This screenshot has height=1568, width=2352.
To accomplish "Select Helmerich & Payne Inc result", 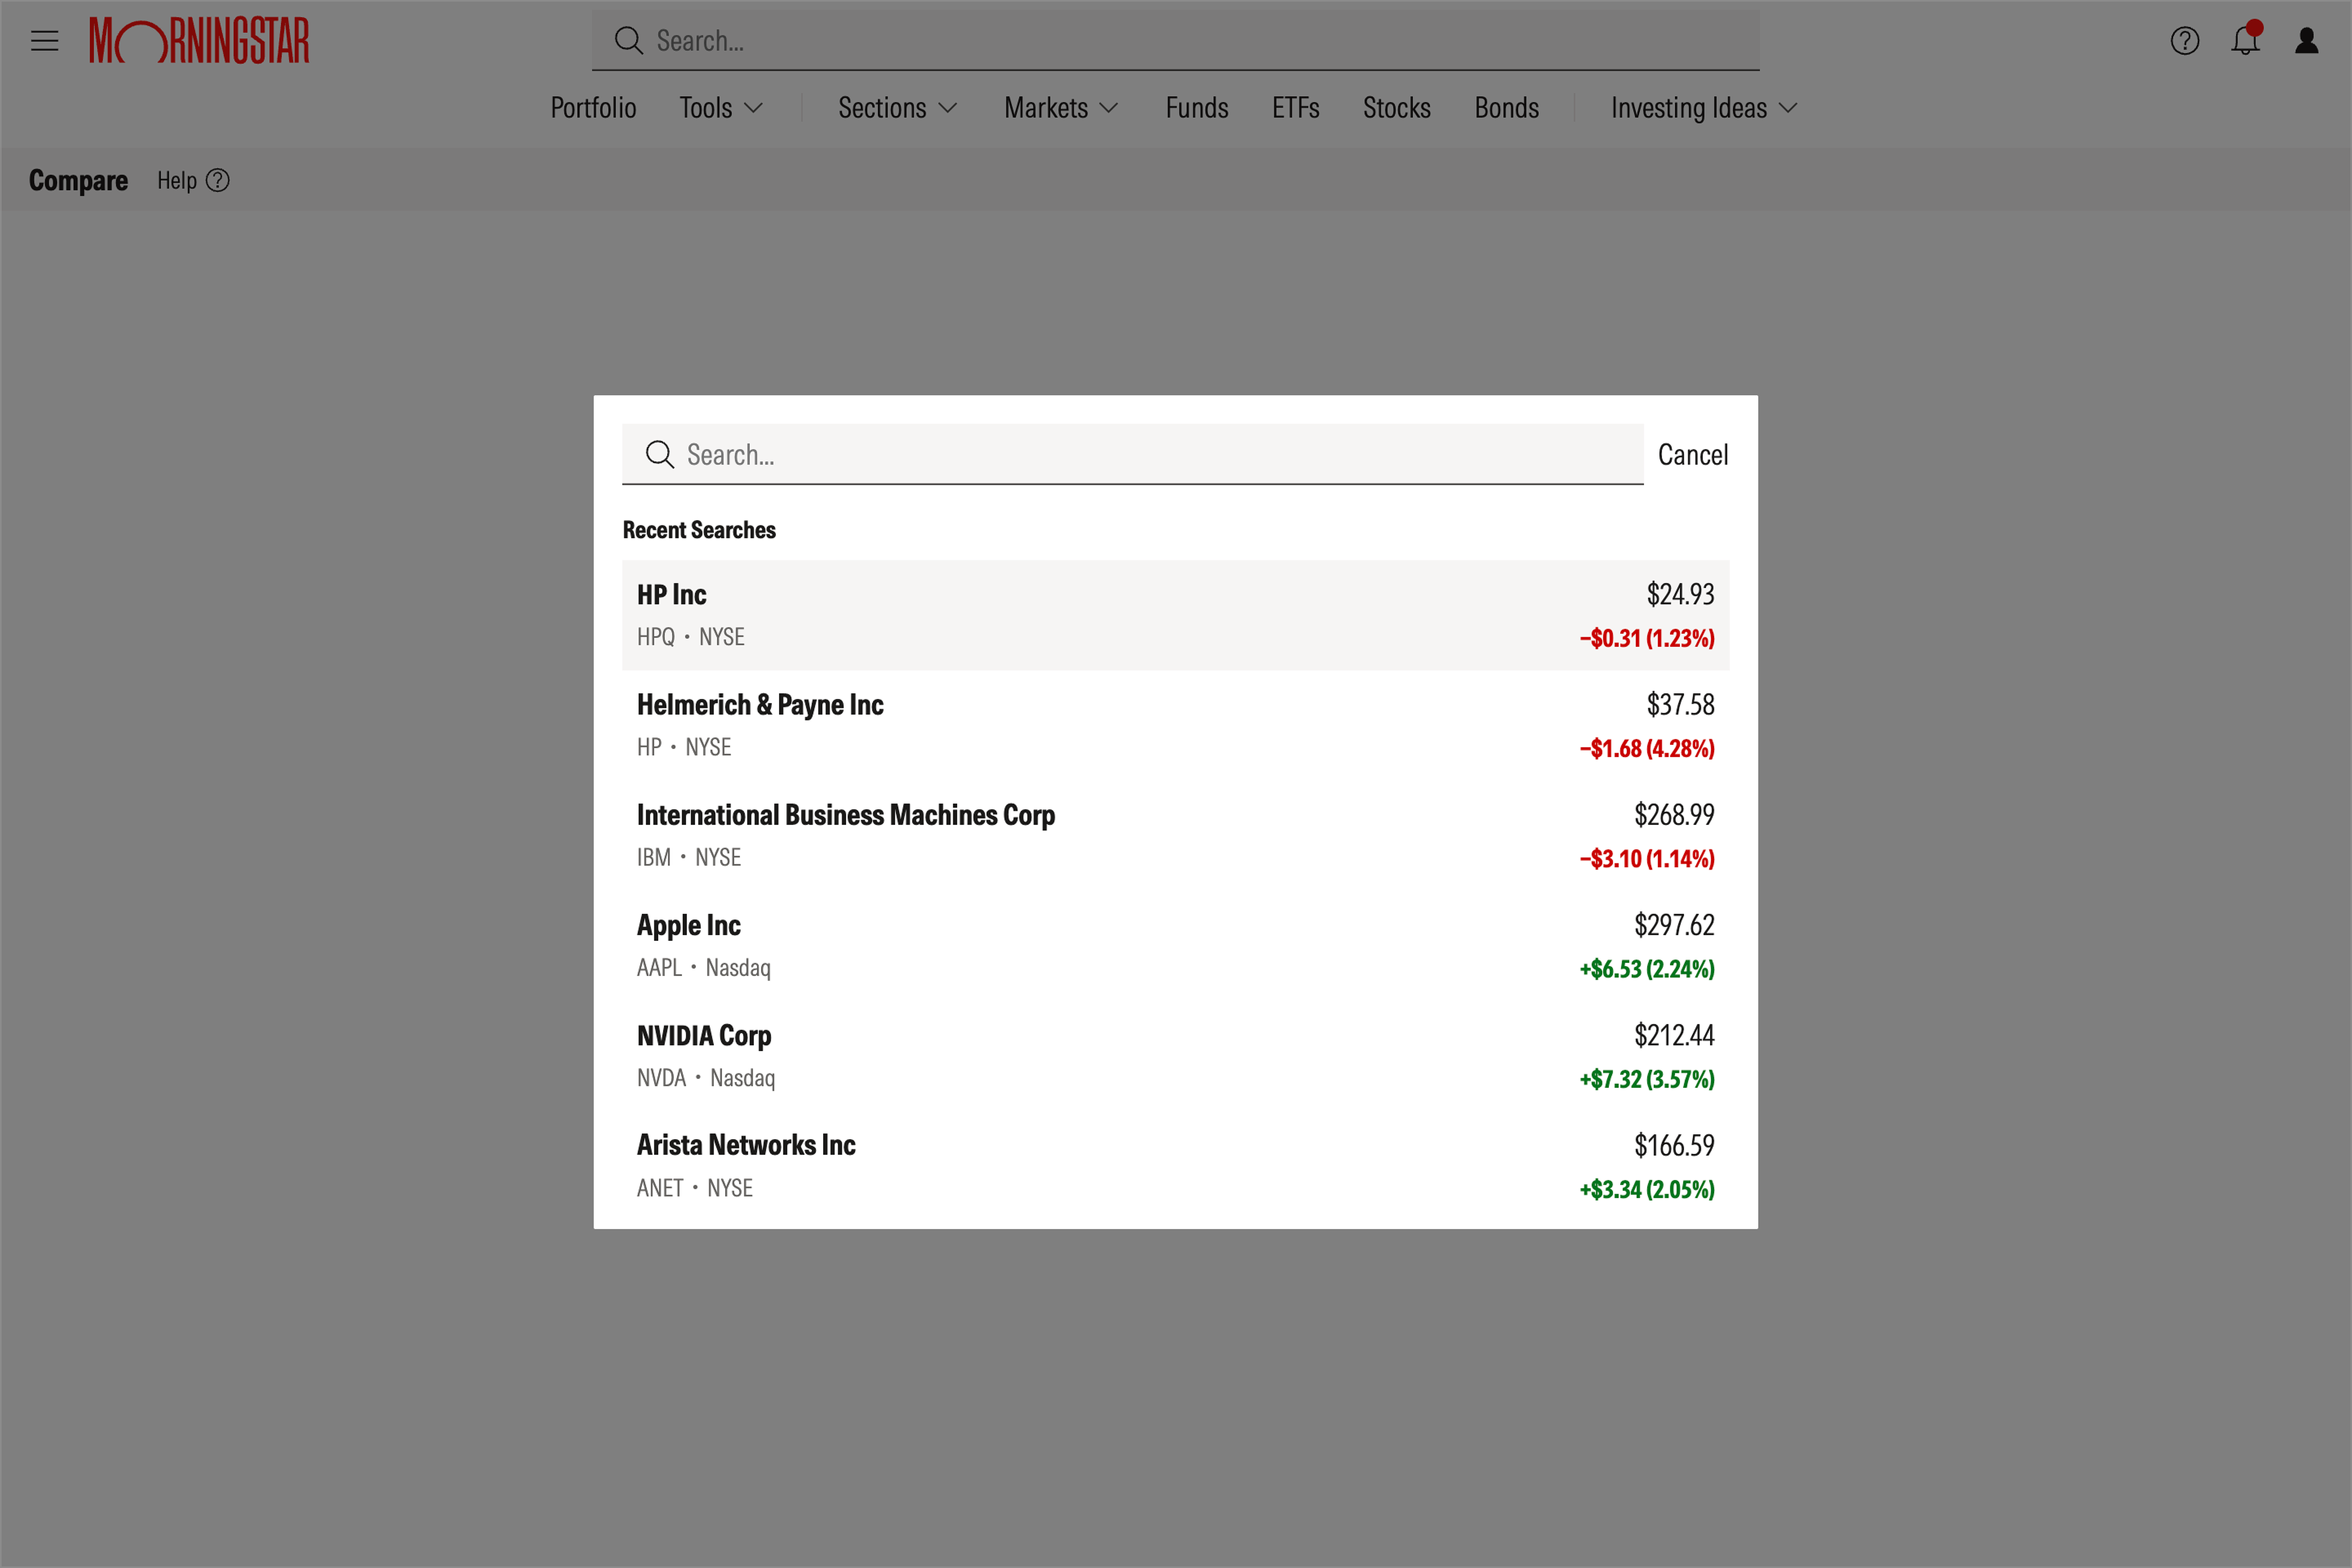I will (x=1175, y=725).
